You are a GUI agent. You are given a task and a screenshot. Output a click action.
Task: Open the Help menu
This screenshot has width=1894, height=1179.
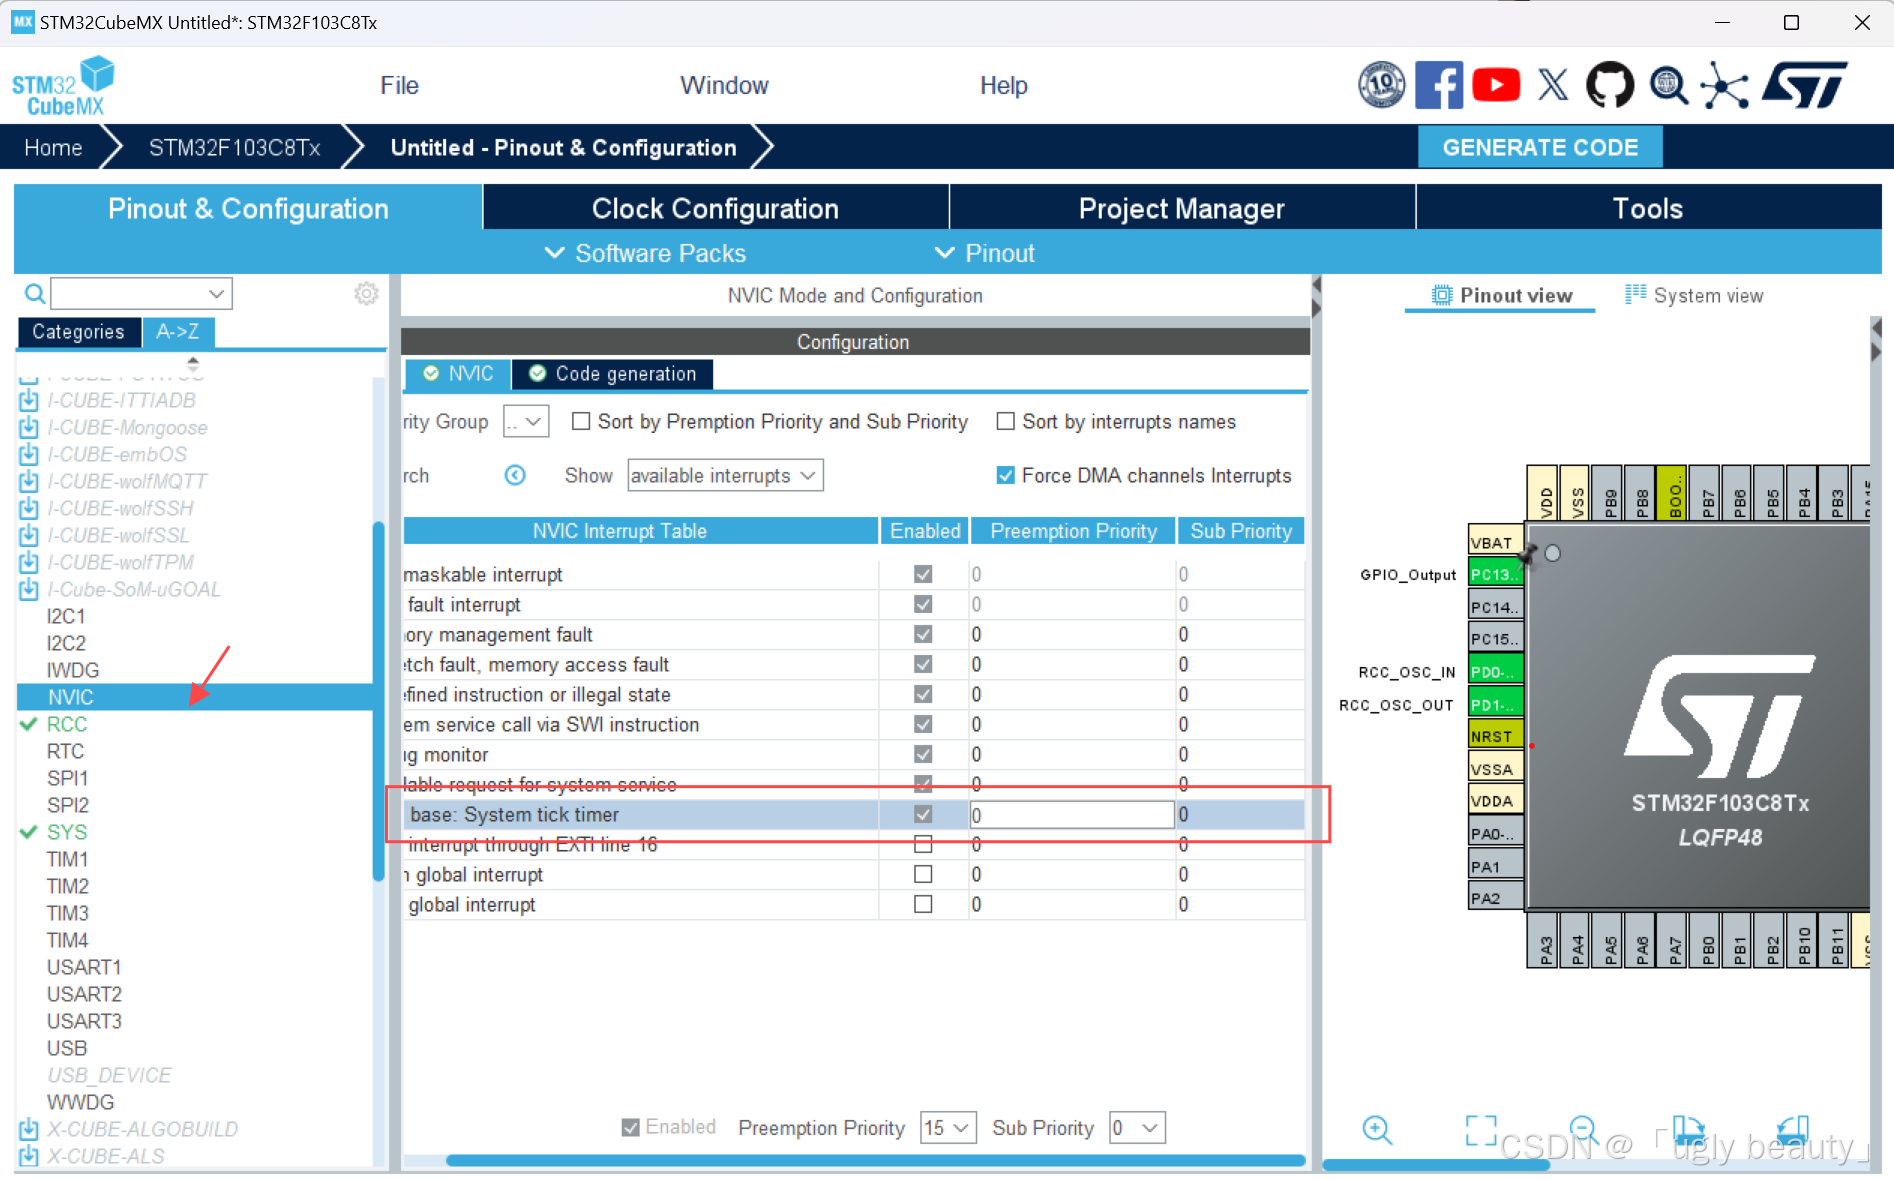click(x=1003, y=86)
